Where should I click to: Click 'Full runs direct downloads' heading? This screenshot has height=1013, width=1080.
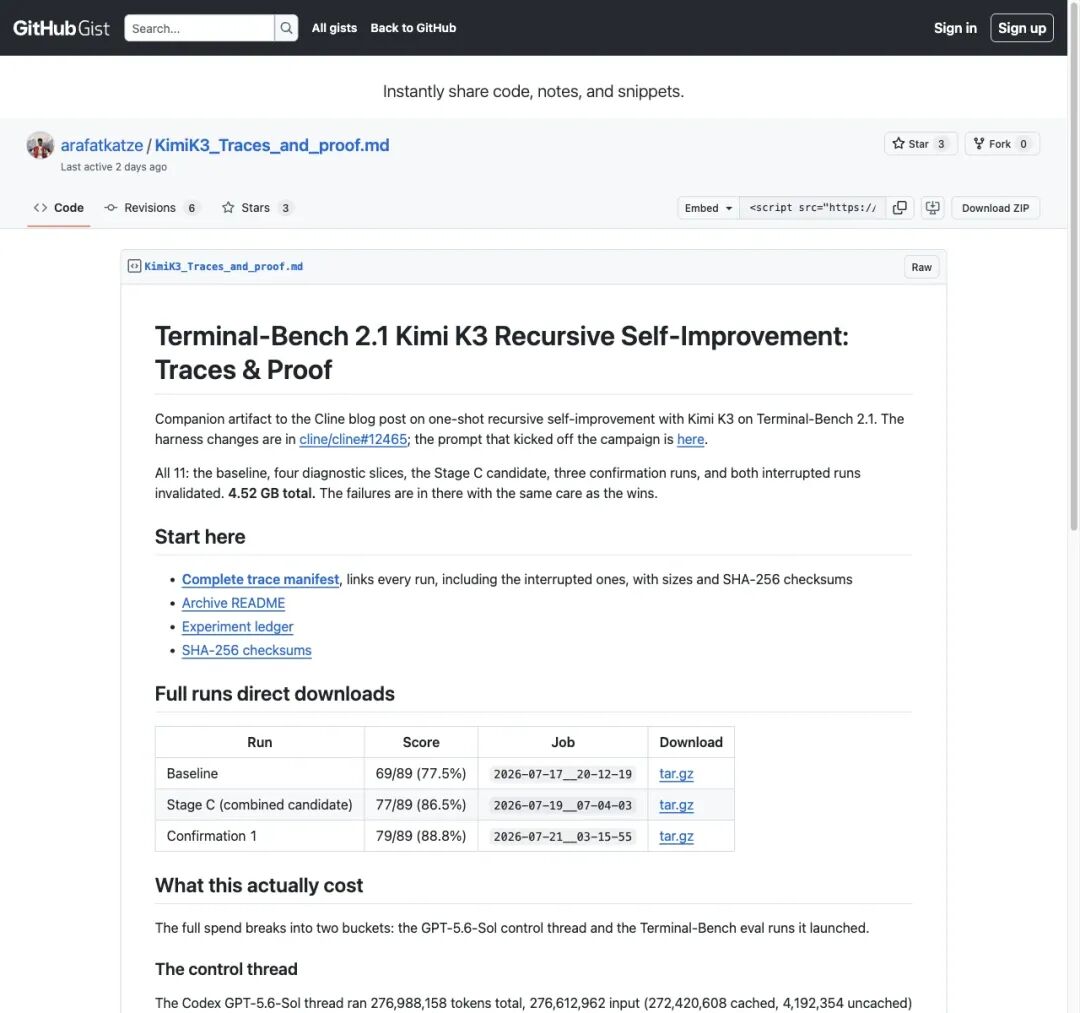coord(275,694)
